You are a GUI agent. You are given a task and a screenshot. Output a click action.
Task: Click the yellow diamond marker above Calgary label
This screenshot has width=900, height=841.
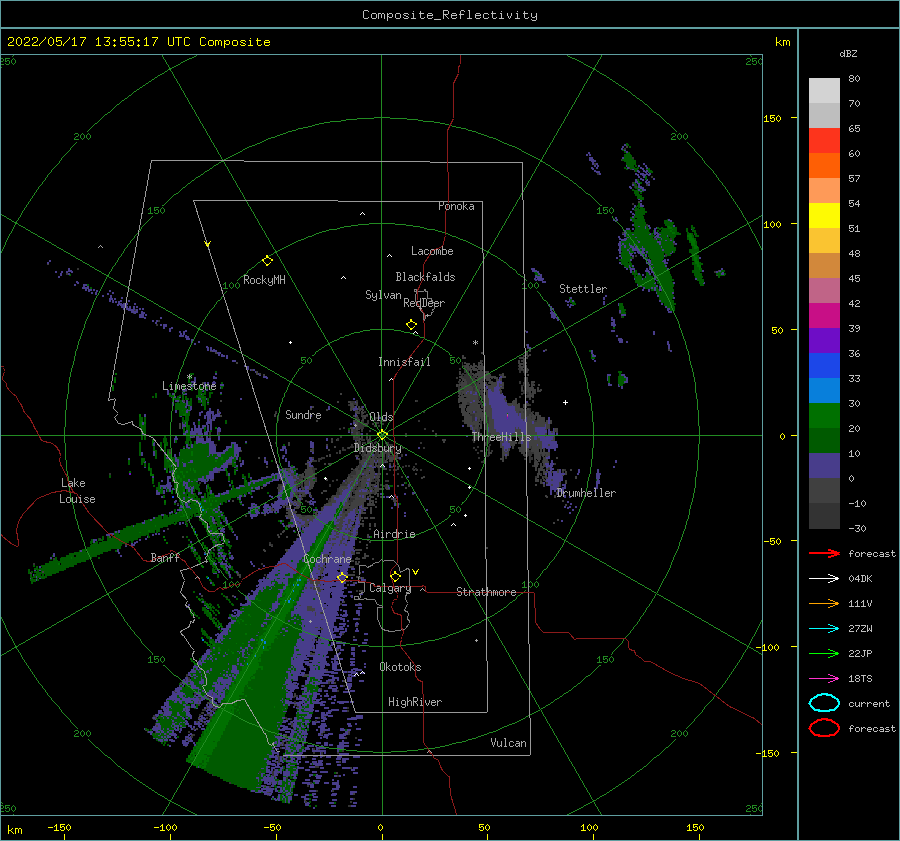pos(395,576)
